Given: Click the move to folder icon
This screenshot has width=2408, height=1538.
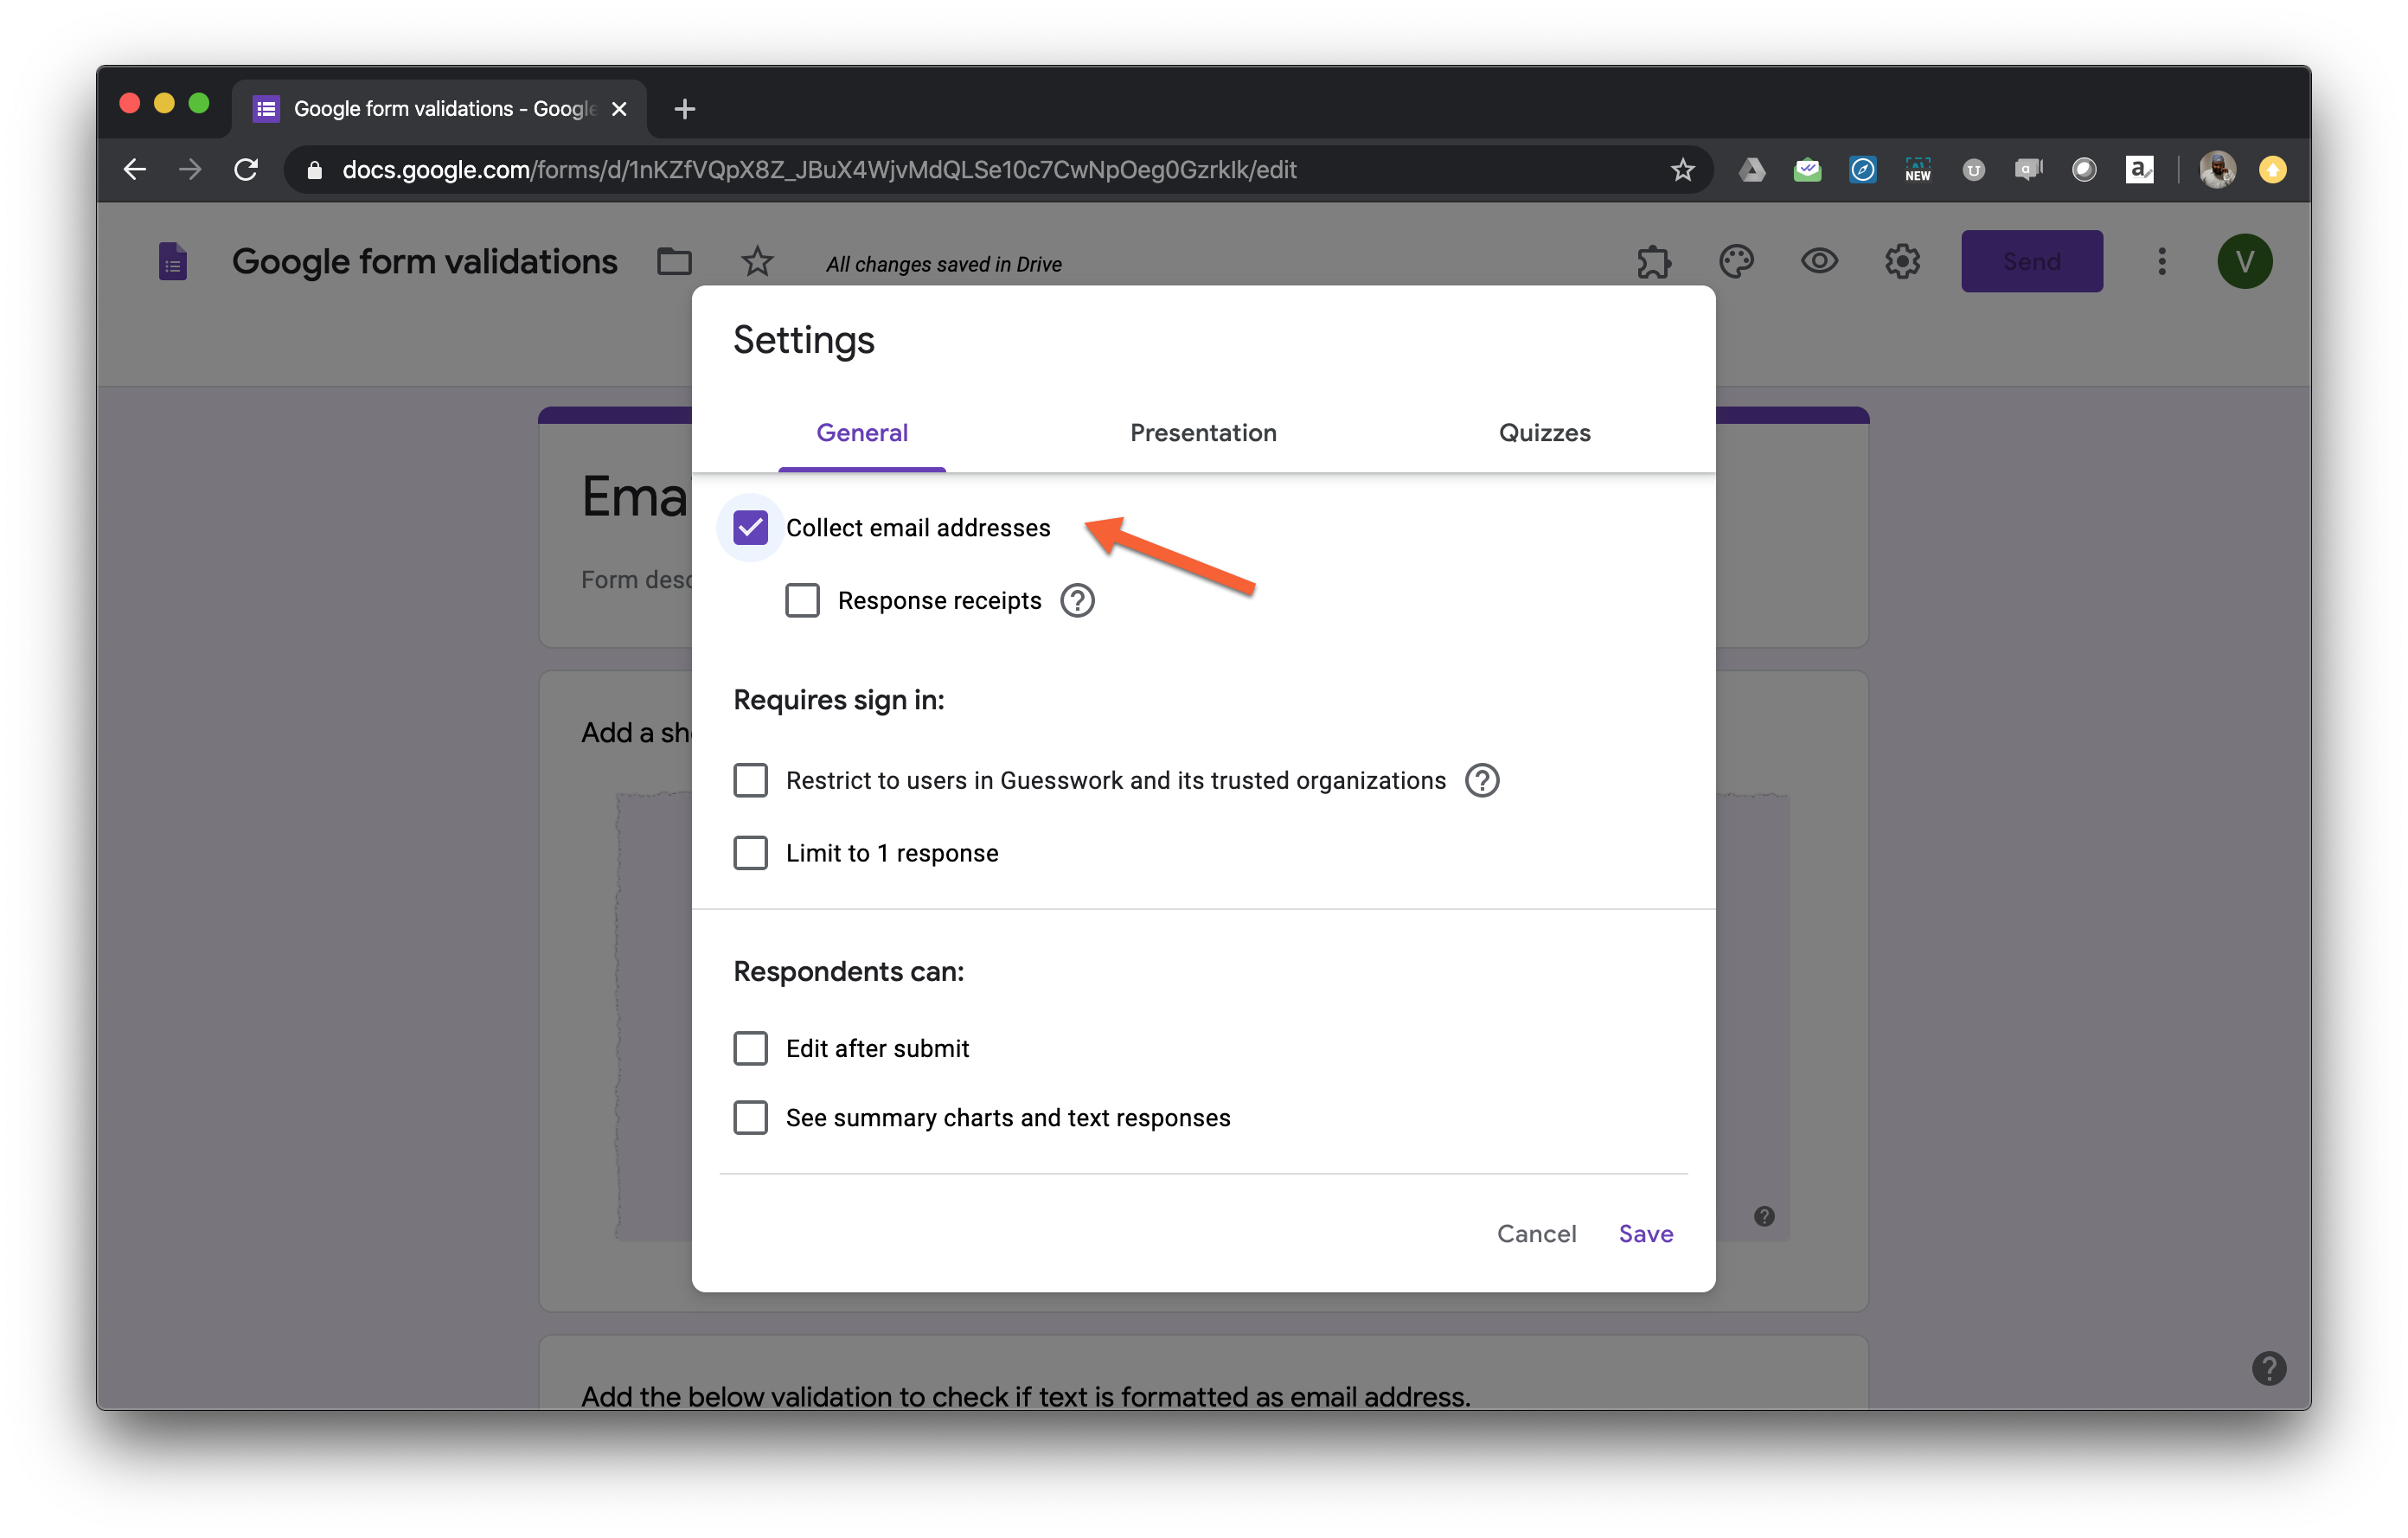Looking at the screenshot, I should (674, 262).
